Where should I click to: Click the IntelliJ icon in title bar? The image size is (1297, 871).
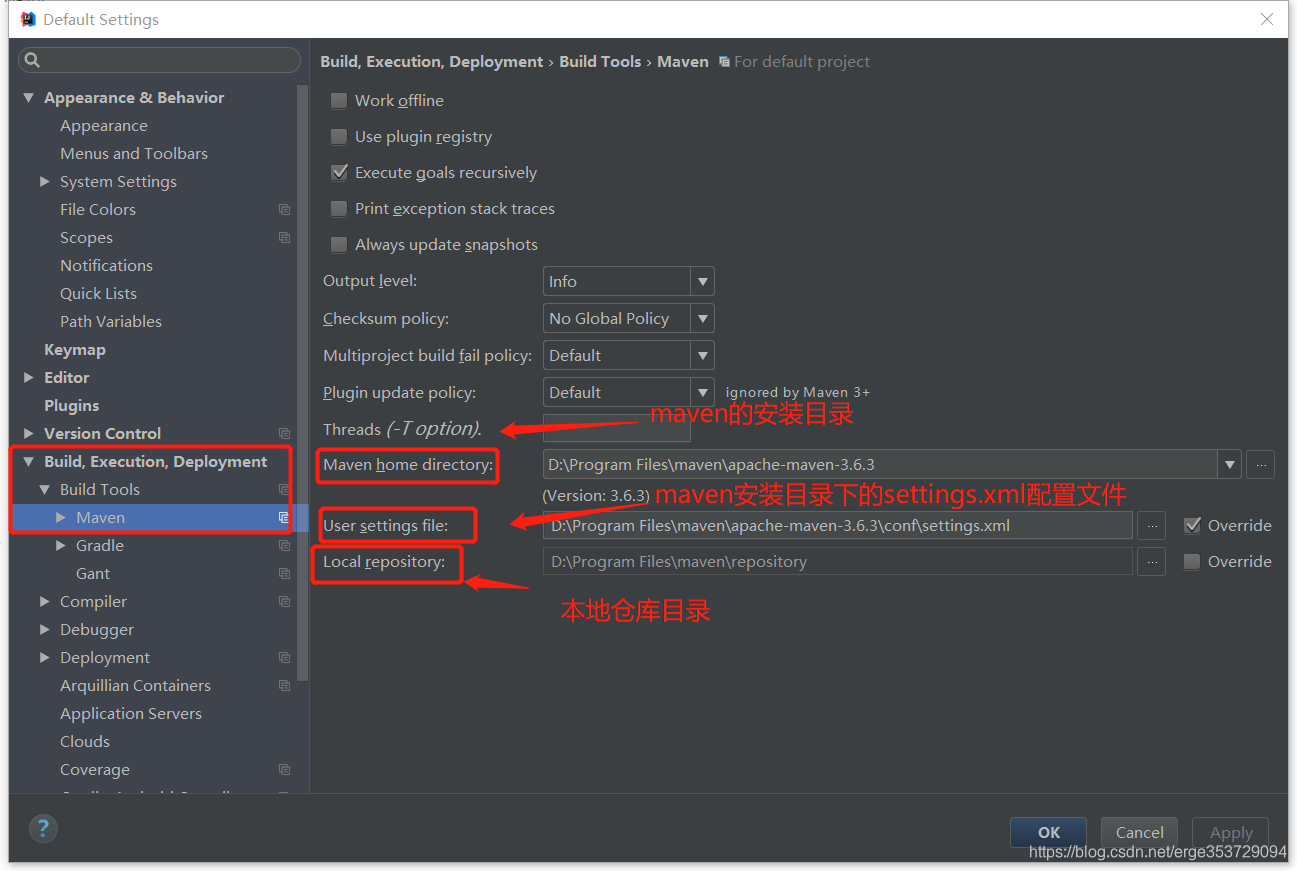pyautogui.click(x=28, y=19)
